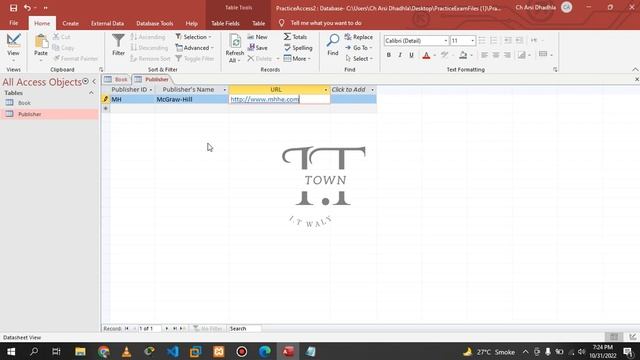Open the Selection filter dropdown

click(193, 37)
